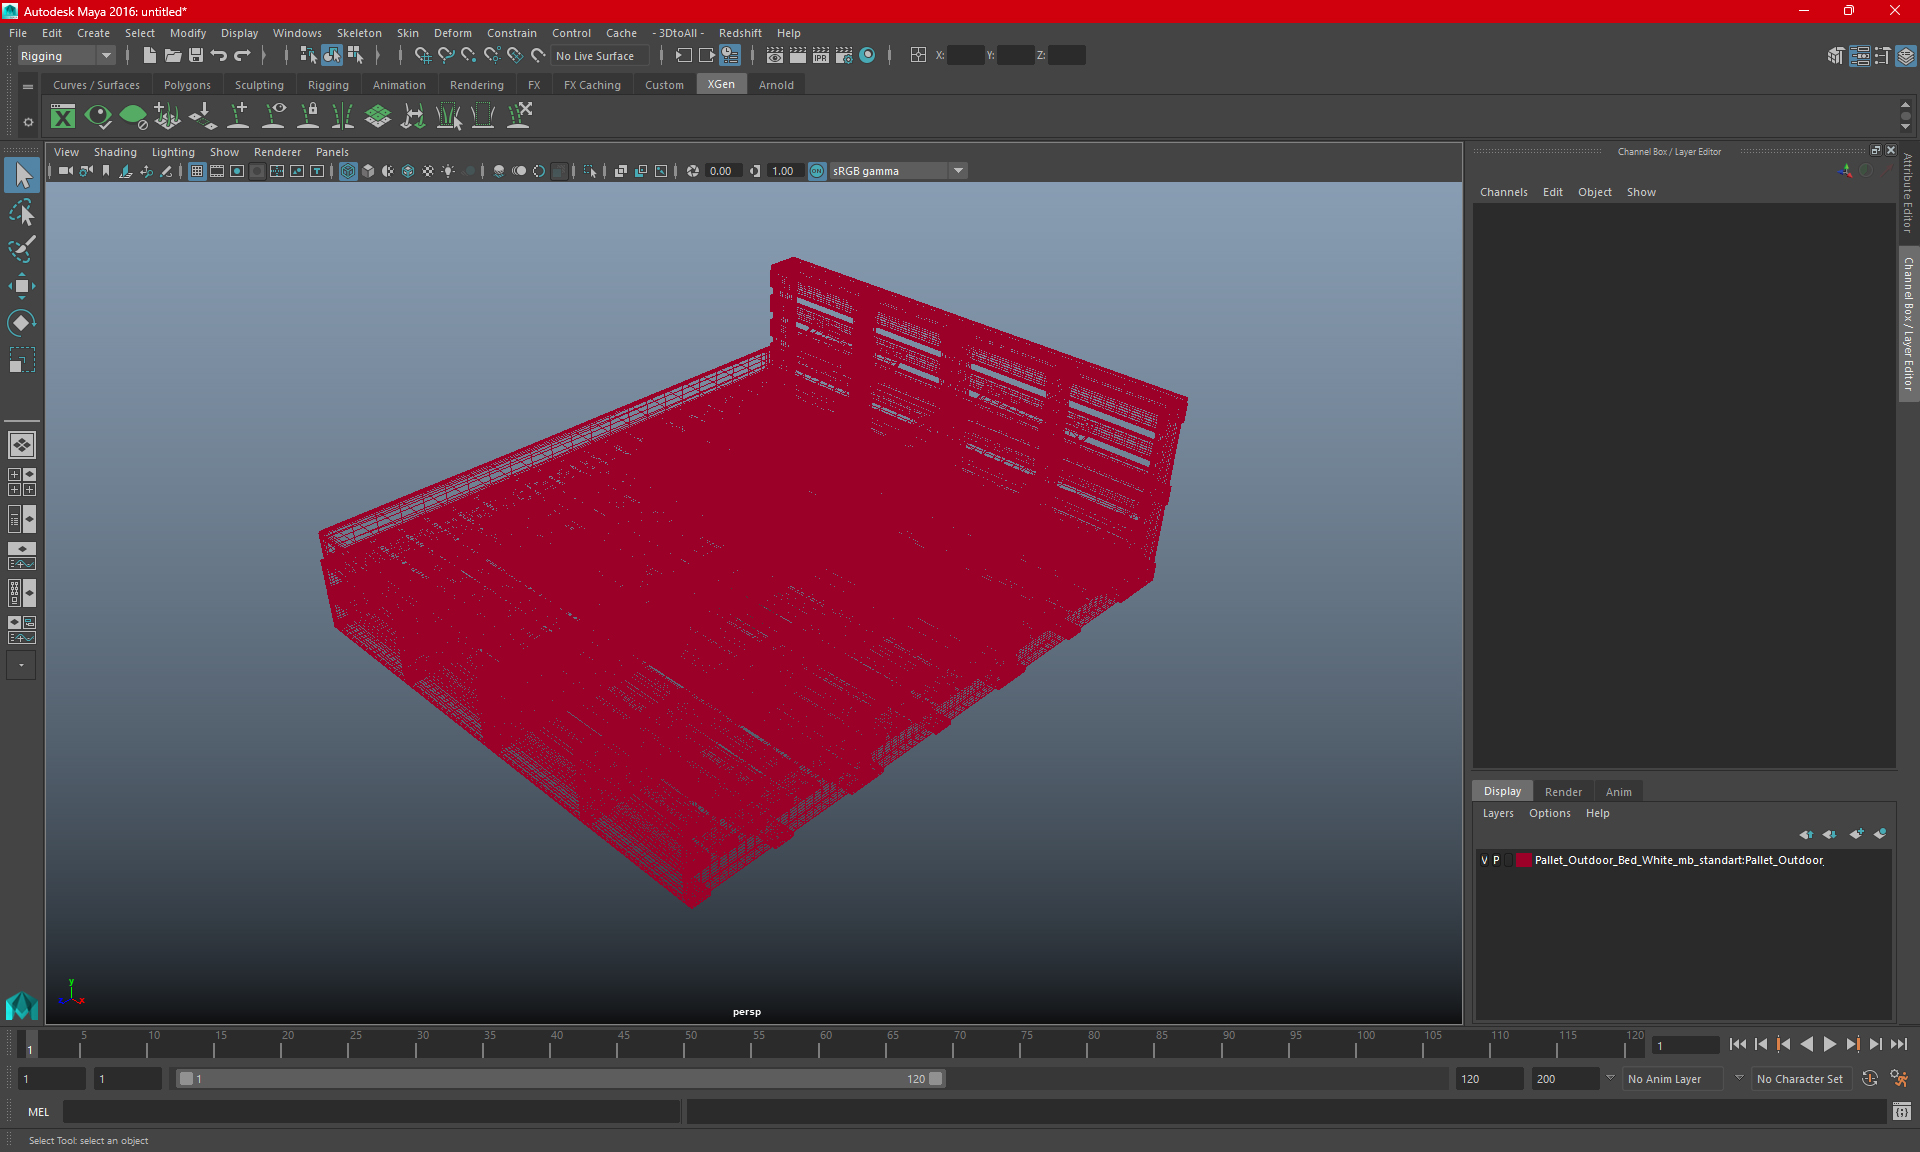Screen dimensions: 1920x1152
Task: Activate the Paint selection tool
Action: coord(22,249)
